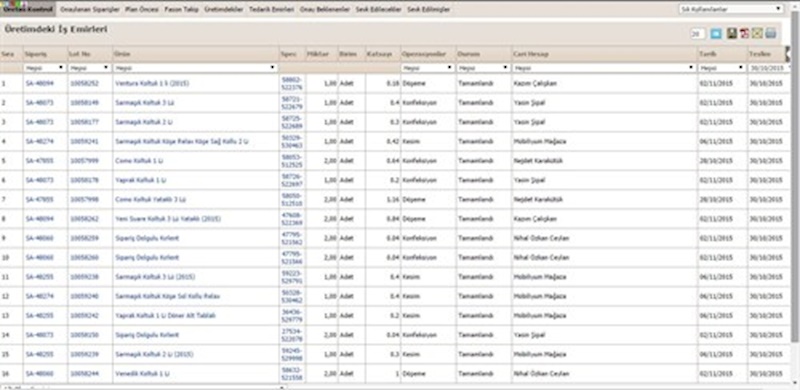Open order SA-48274 in row 4
The width and height of the screenshot is (800, 390).
[39, 141]
